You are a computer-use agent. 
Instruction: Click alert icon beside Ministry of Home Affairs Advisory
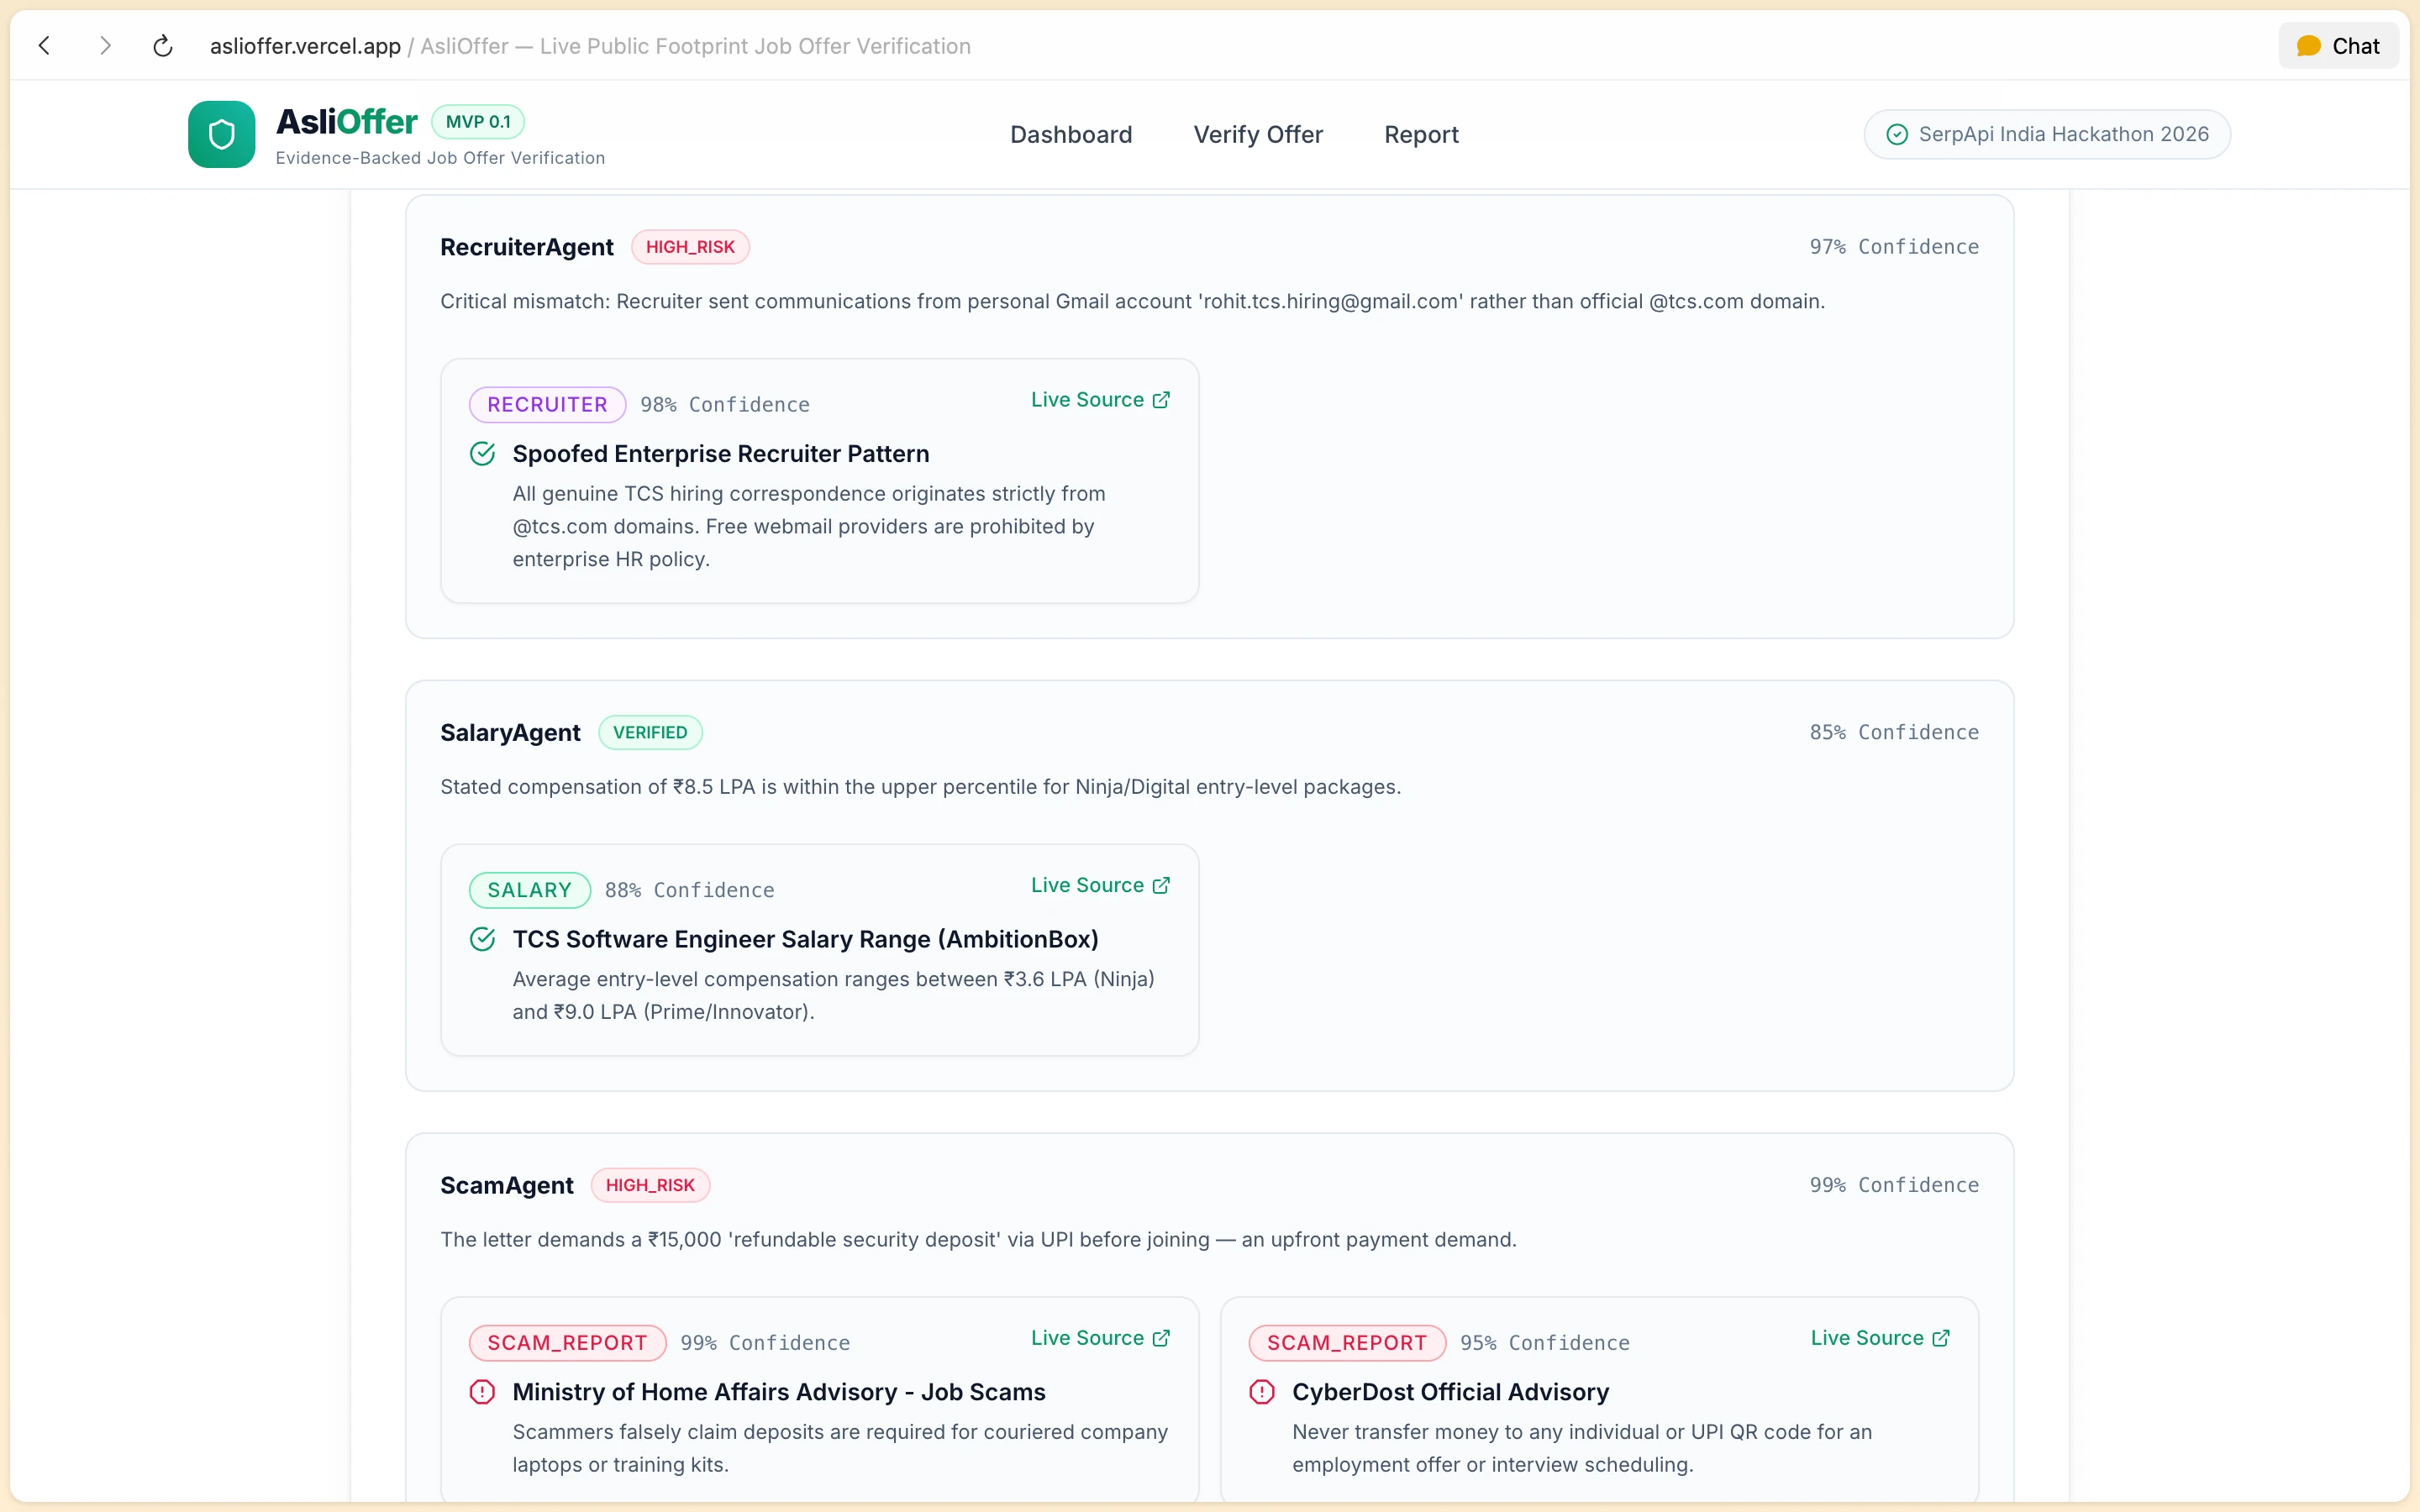483,1393
